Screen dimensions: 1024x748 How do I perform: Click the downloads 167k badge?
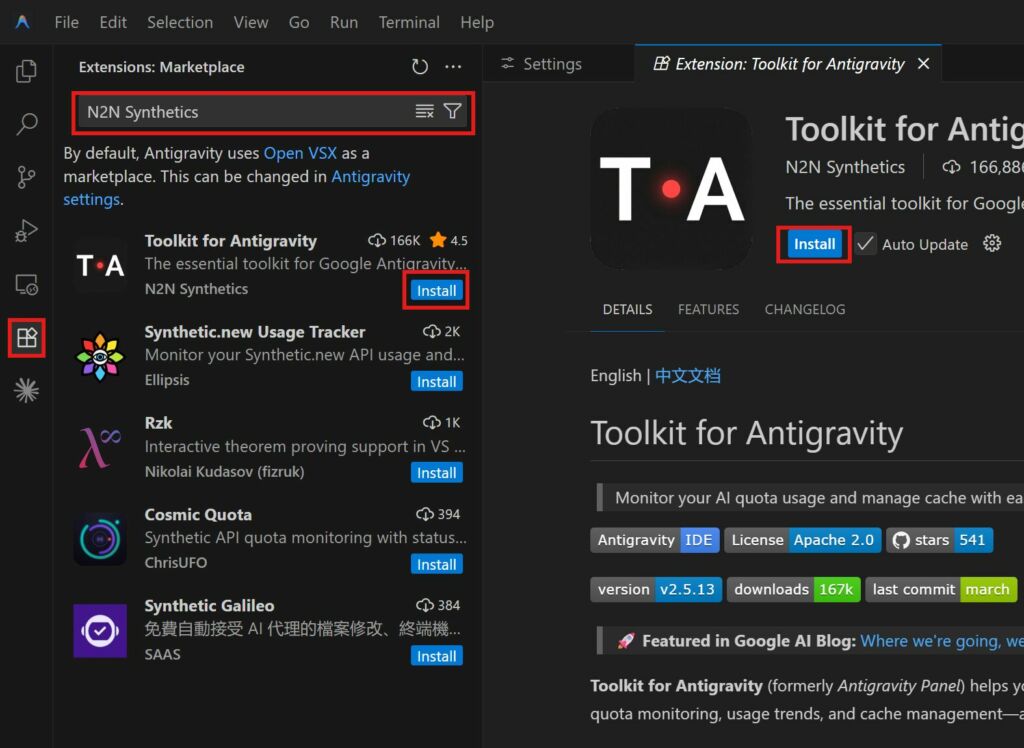793,589
